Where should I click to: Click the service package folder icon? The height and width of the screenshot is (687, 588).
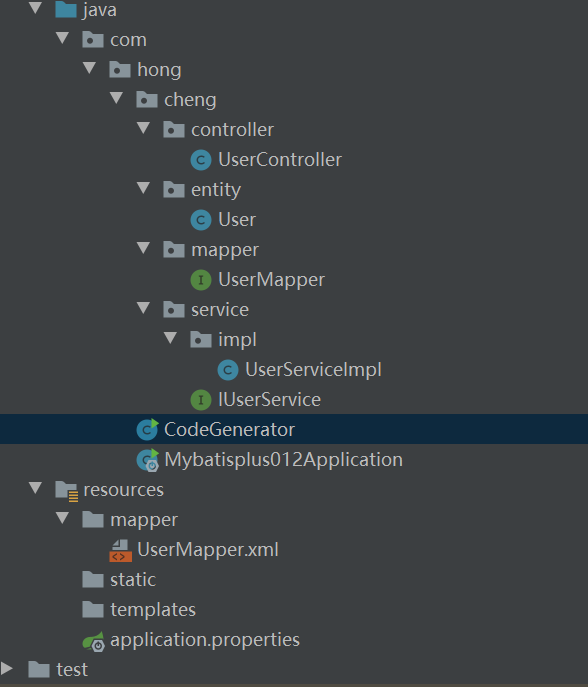[x=174, y=310]
